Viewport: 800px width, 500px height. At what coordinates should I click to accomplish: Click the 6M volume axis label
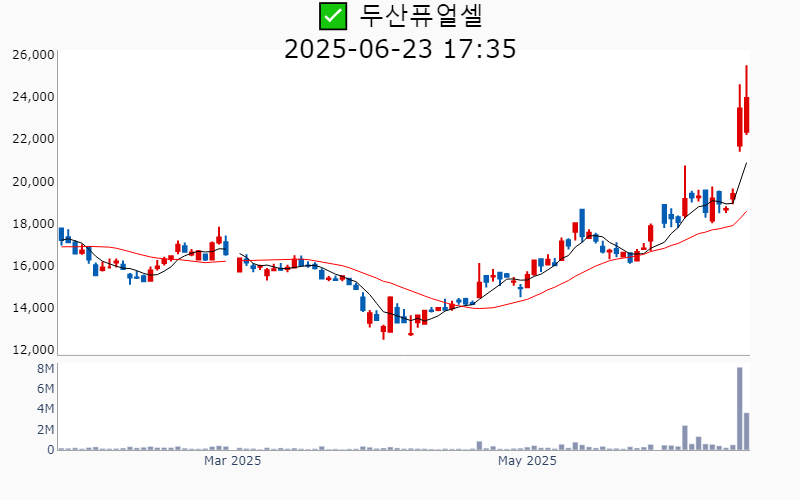45,389
